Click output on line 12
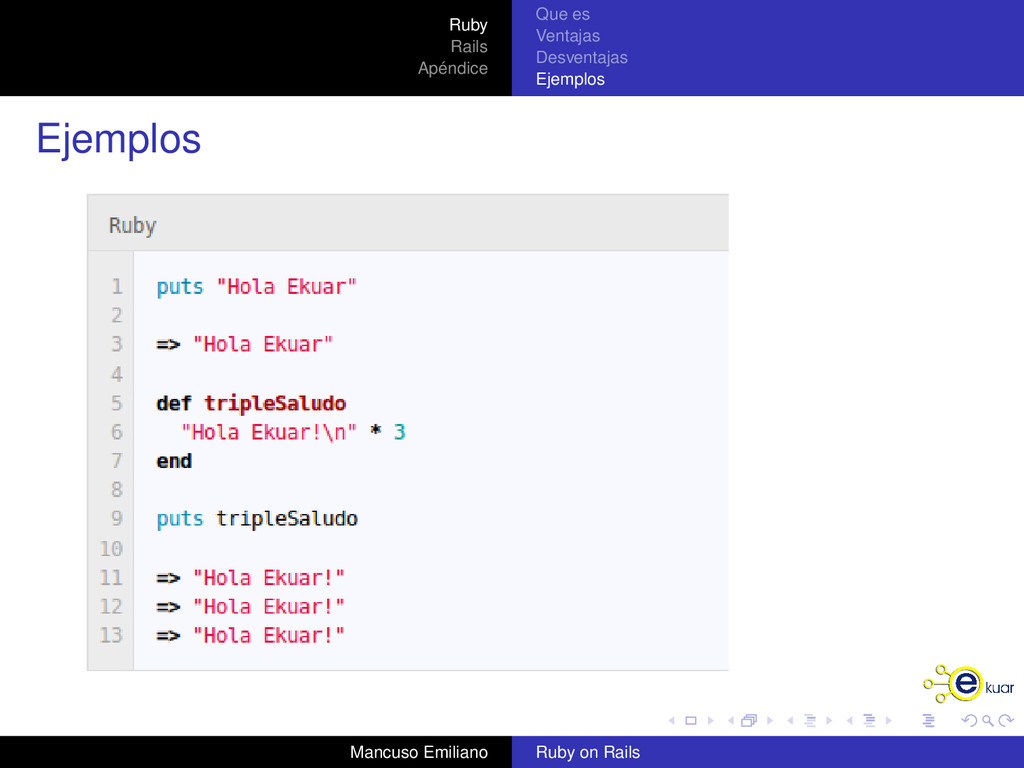1024x768 pixels. (x=250, y=607)
